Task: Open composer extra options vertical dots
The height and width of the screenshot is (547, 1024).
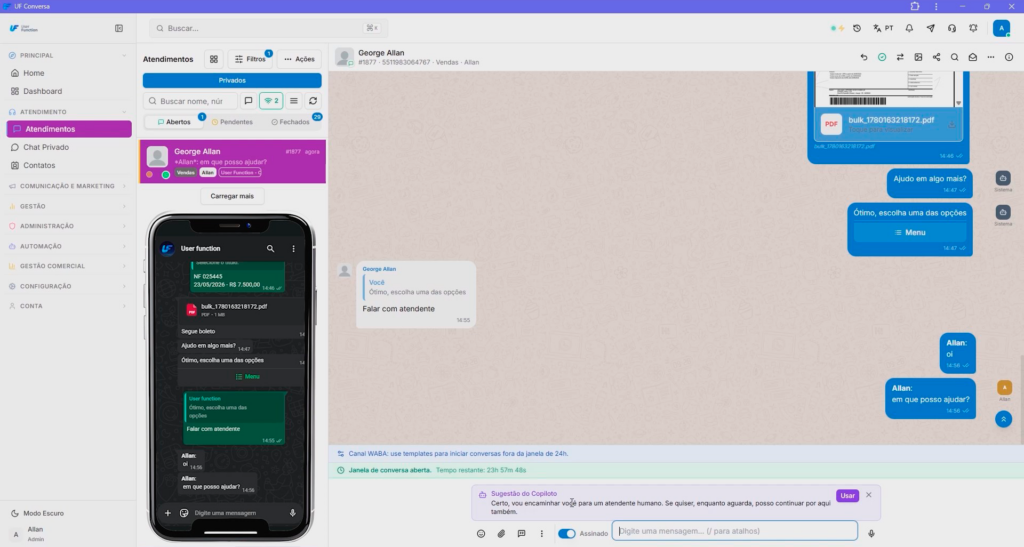Action: point(541,533)
